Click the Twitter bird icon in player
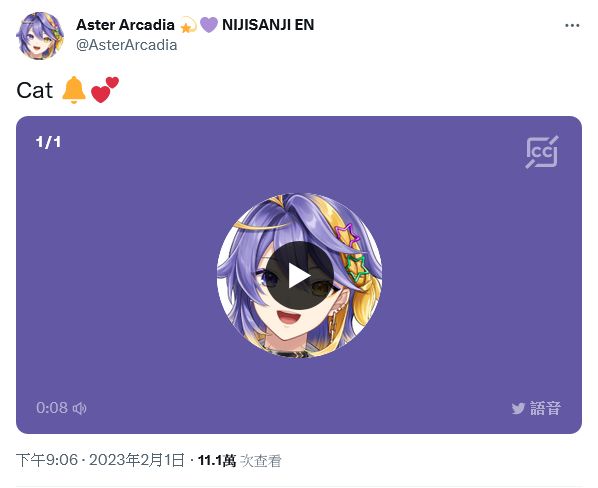This screenshot has width=598, height=488. point(518,409)
